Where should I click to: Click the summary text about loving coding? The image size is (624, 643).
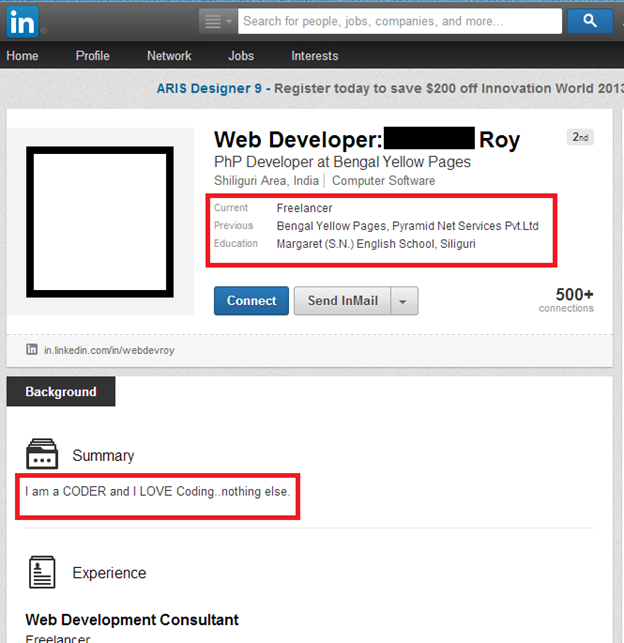point(157,491)
